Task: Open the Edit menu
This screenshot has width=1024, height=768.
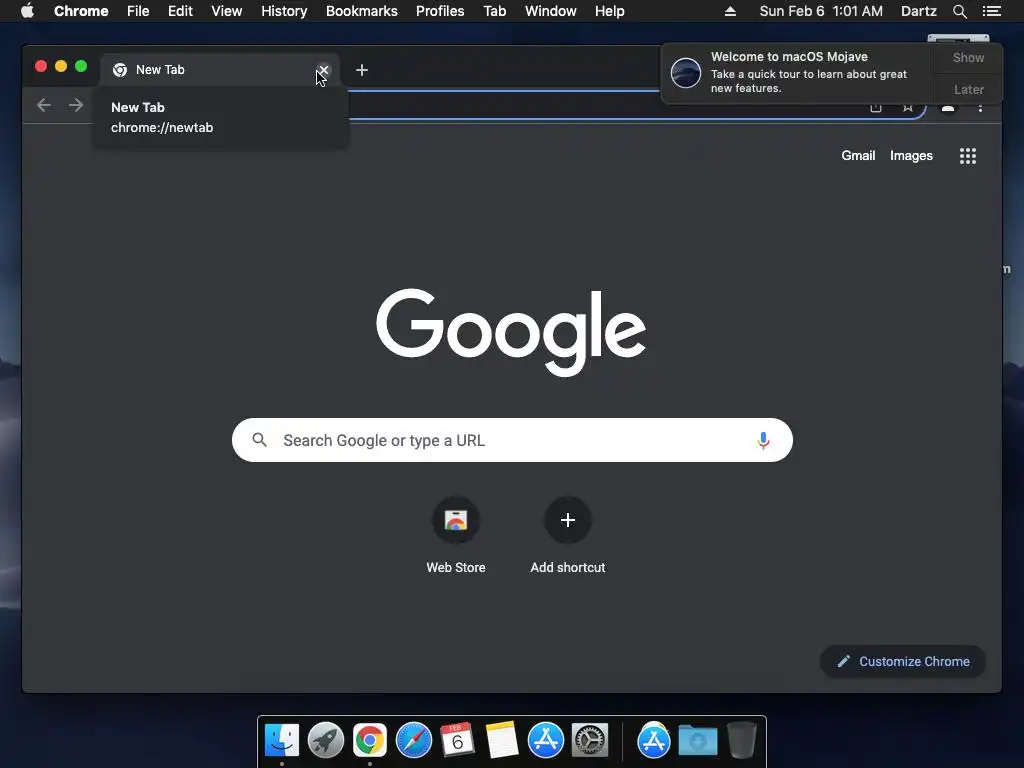Action: (x=180, y=11)
